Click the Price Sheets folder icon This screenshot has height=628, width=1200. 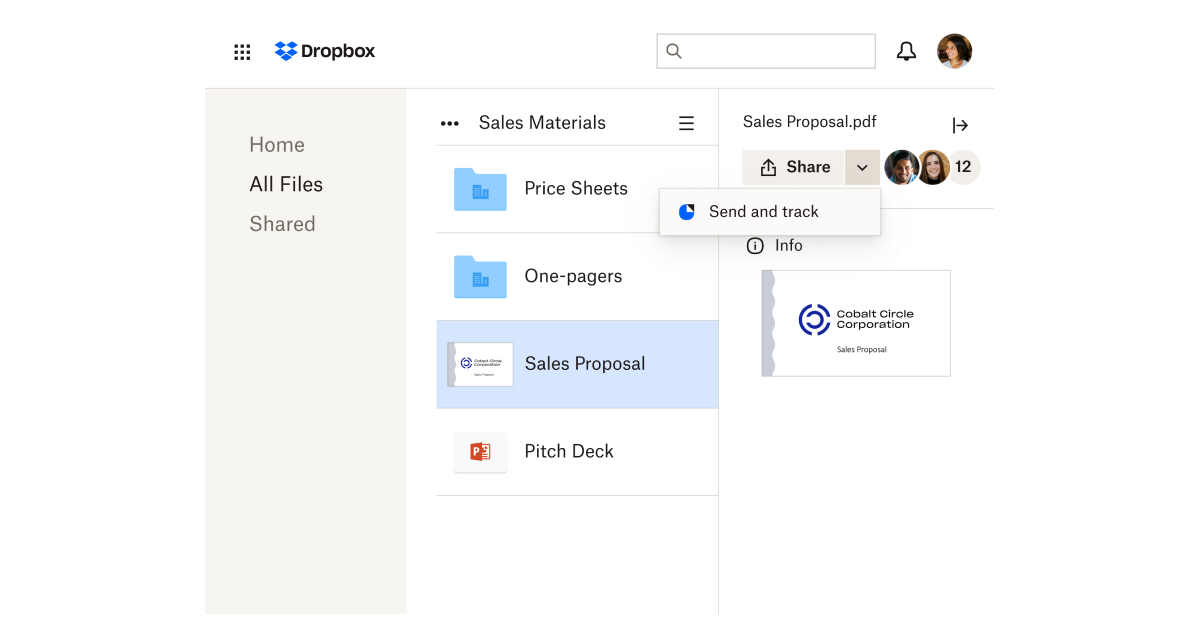pyautogui.click(x=480, y=189)
